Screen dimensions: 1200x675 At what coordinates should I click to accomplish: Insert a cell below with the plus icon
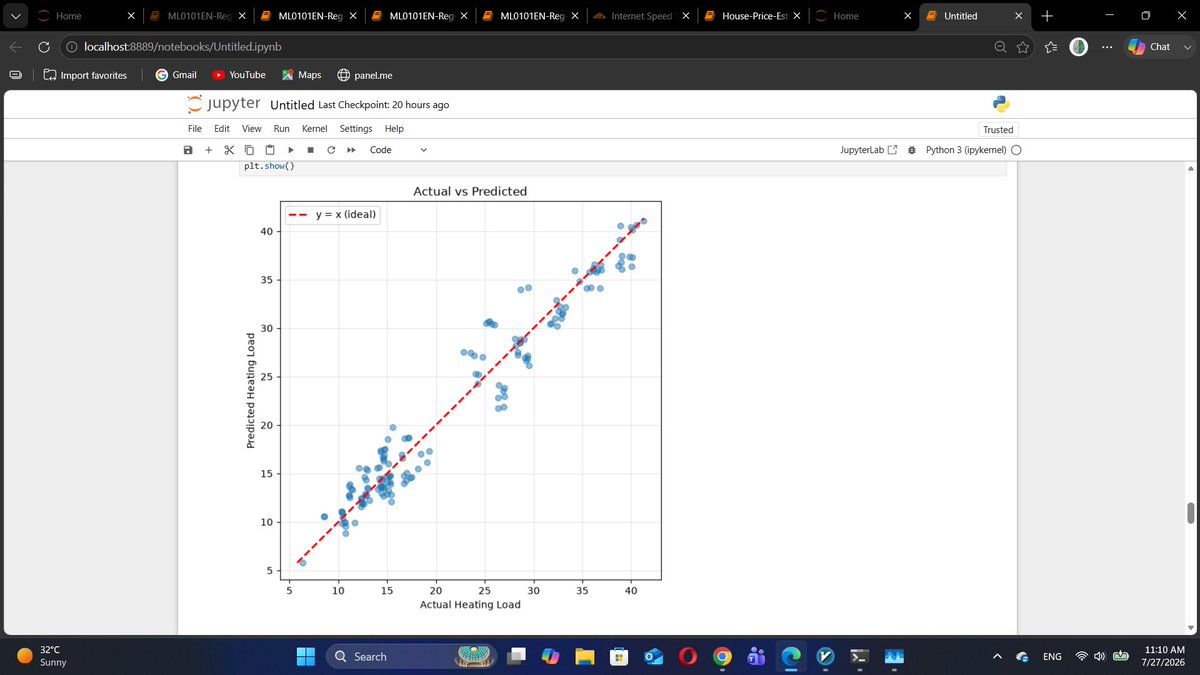(208, 150)
